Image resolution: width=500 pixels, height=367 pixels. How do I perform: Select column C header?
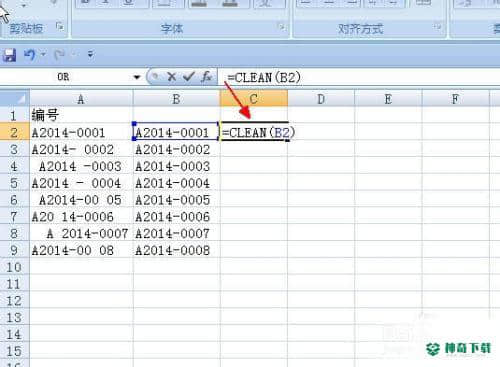tap(254, 99)
